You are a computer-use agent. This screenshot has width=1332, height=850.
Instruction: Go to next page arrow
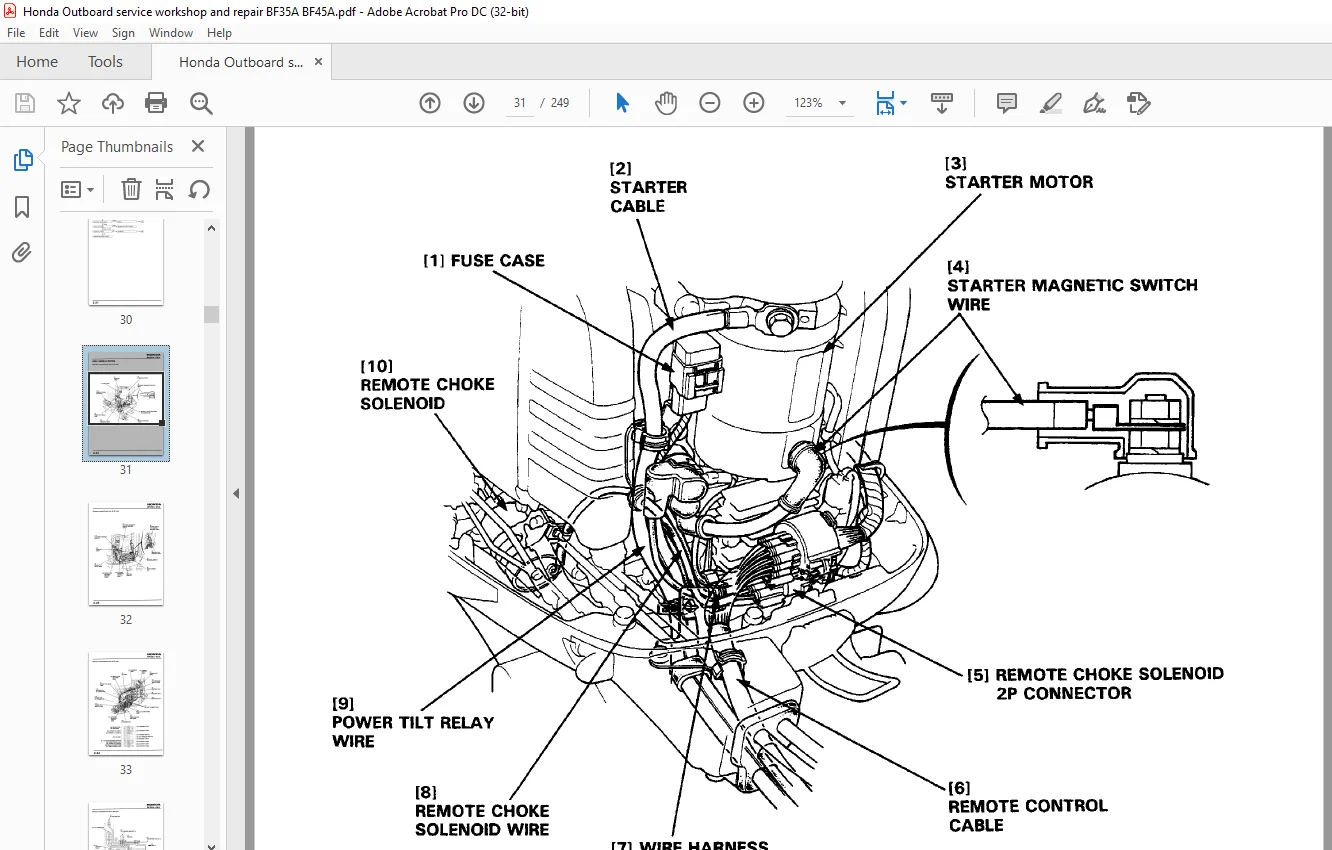coord(474,103)
